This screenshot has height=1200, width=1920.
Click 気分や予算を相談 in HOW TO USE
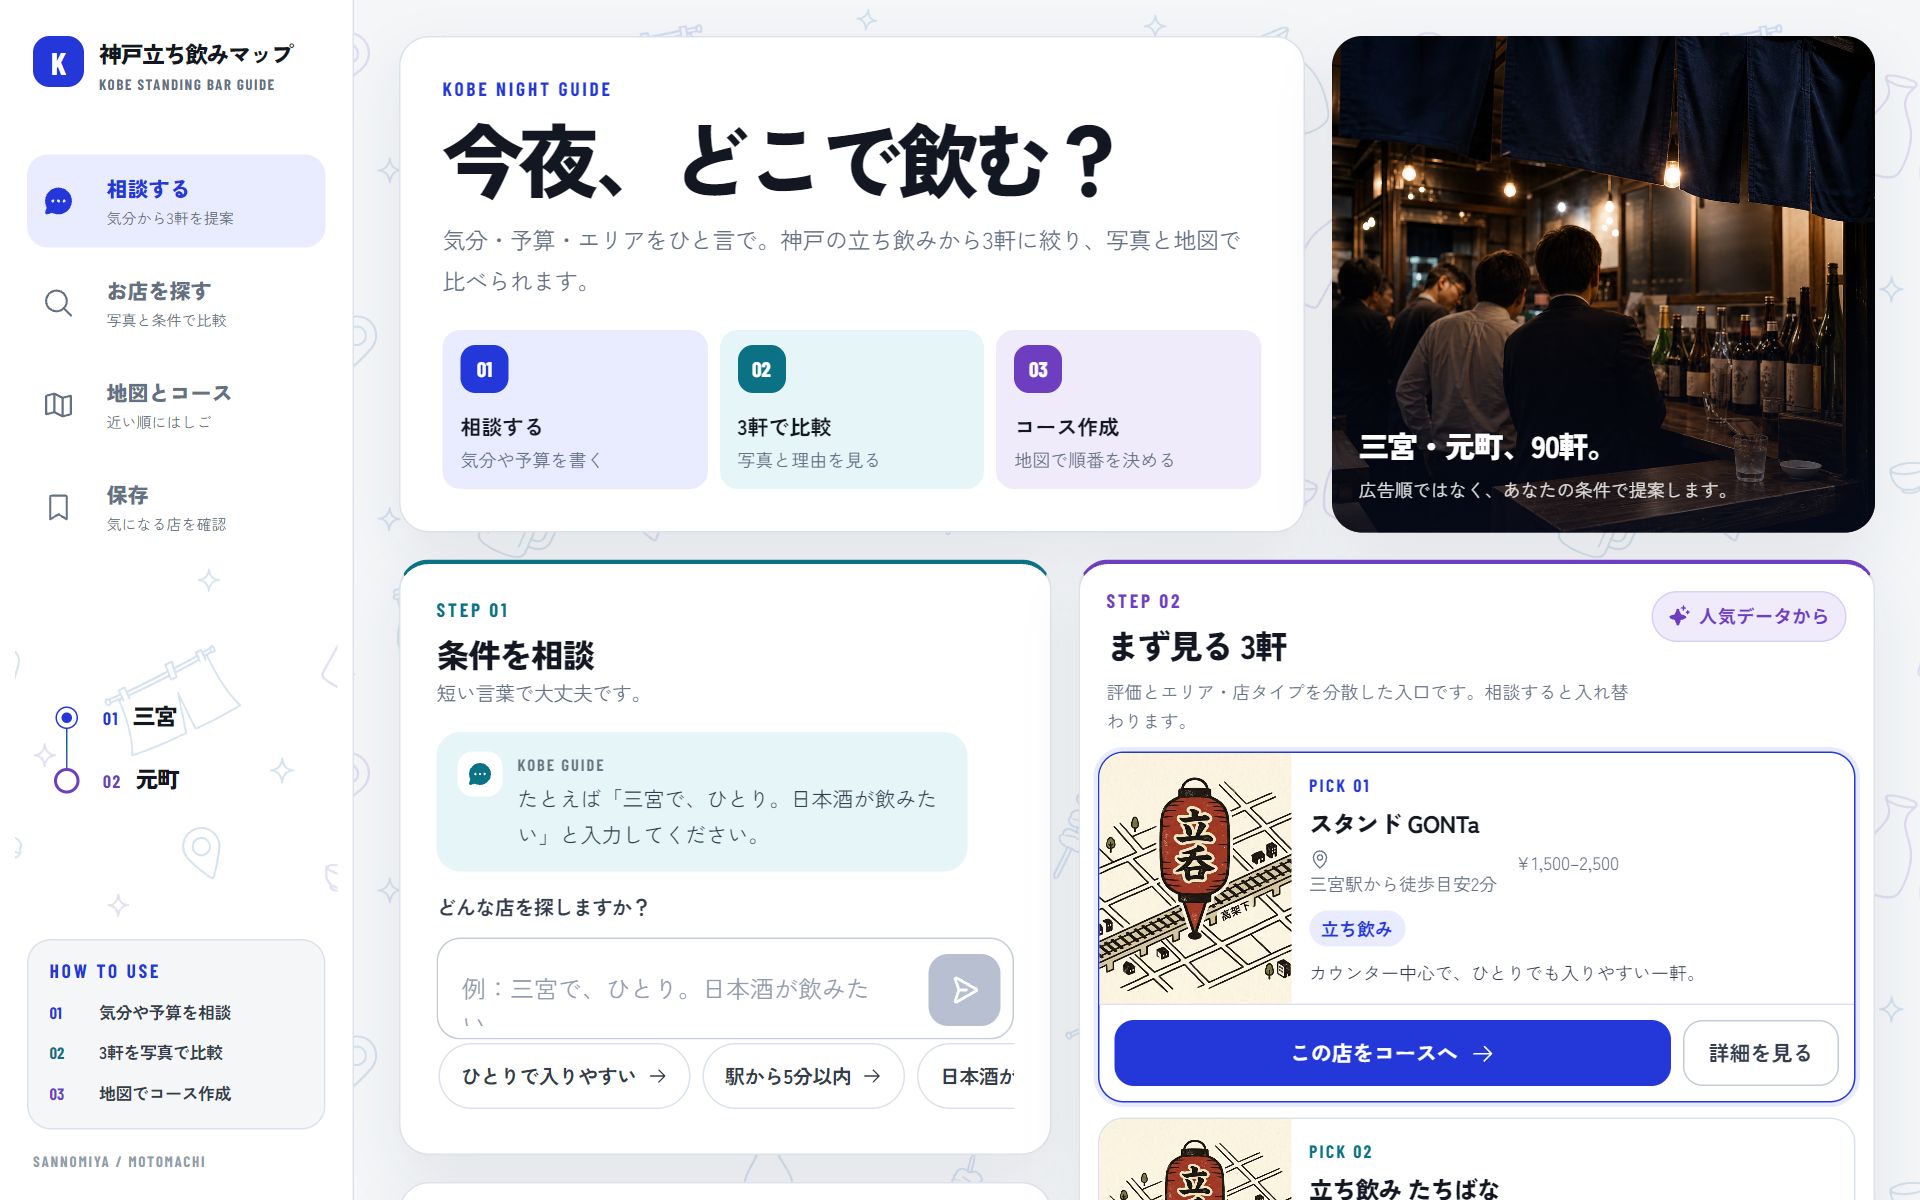[x=165, y=1013]
